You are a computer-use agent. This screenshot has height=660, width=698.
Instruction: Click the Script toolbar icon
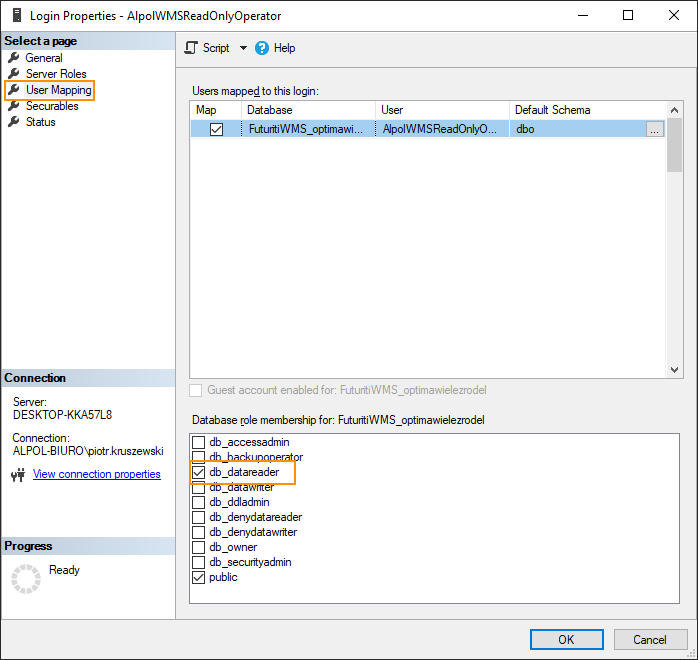tap(192, 48)
